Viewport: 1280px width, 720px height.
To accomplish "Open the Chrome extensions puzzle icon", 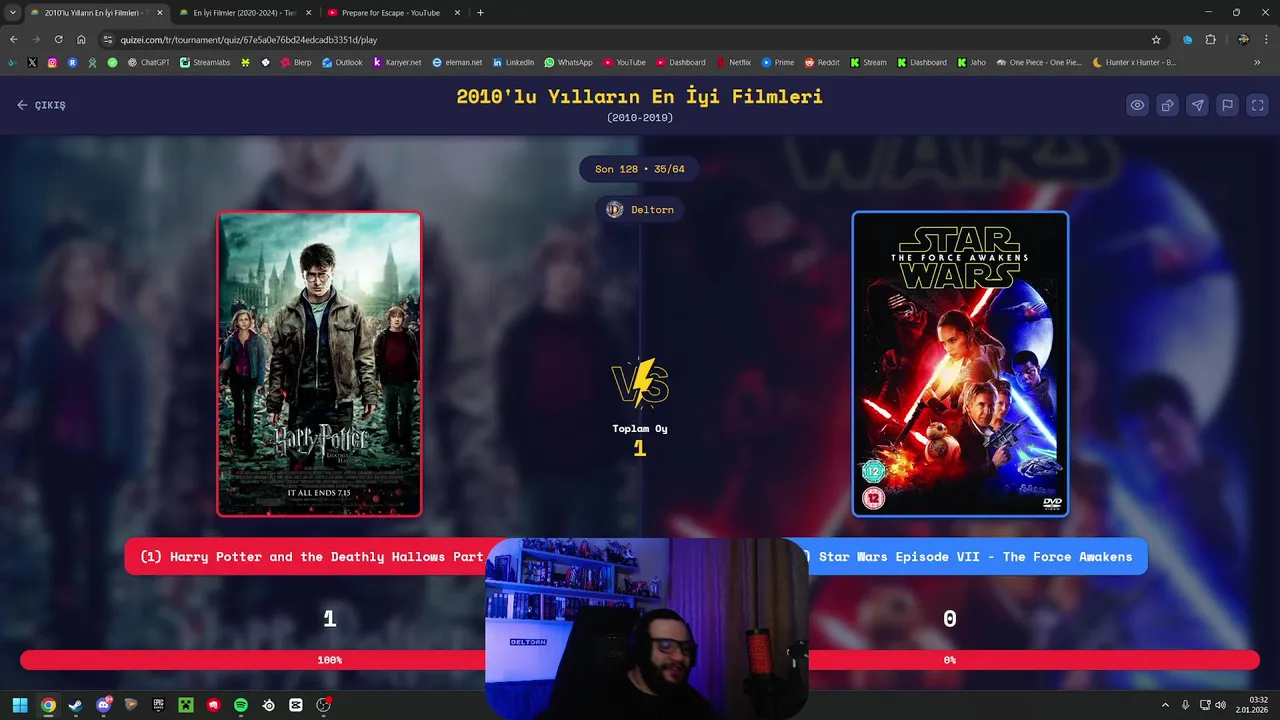I will click(x=1210, y=40).
